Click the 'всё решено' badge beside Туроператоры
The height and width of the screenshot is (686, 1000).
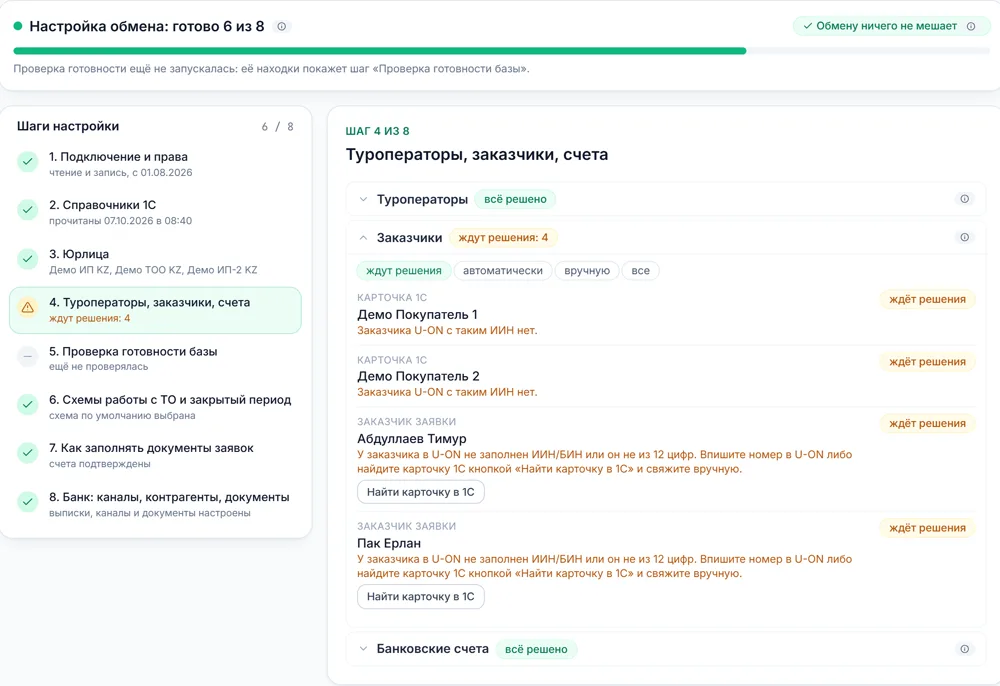pos(515,199)
